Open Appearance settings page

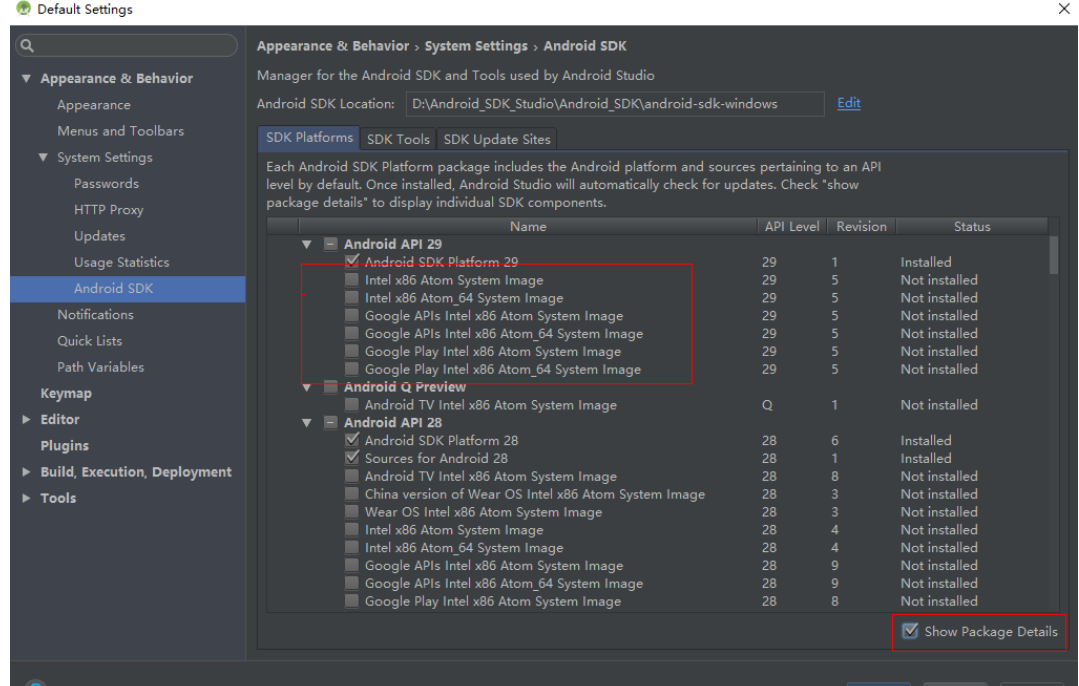click(x=94, y=105)
